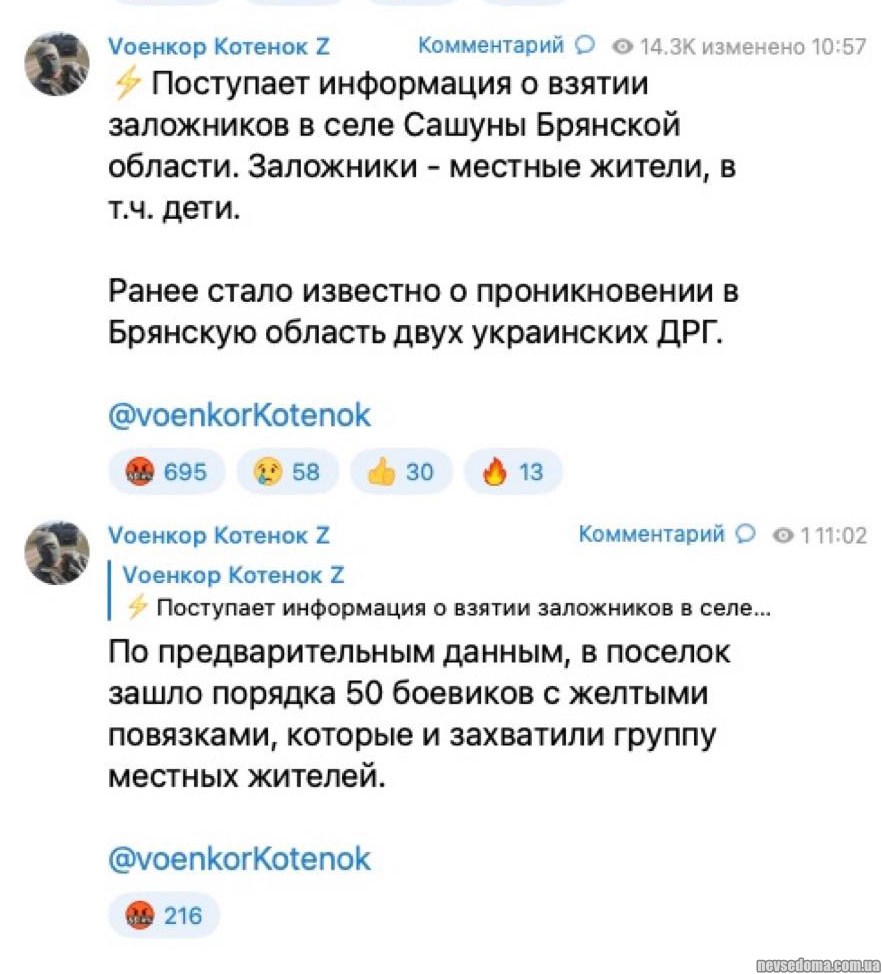Open the channel avatar on the 11:02 post
The height and width of the screenshot is (974, 882).
pos(56,552)
